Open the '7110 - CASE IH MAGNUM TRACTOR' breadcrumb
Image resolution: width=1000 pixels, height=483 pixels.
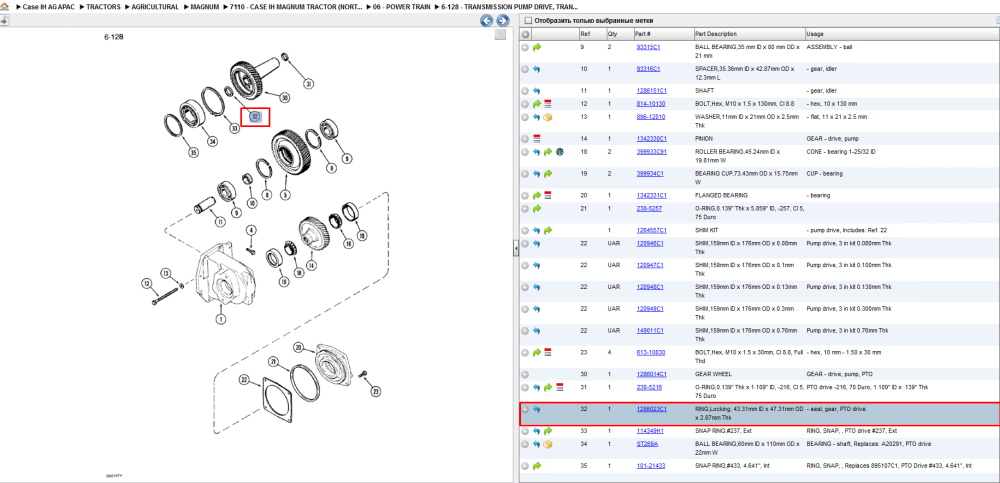tap(296, 6)
